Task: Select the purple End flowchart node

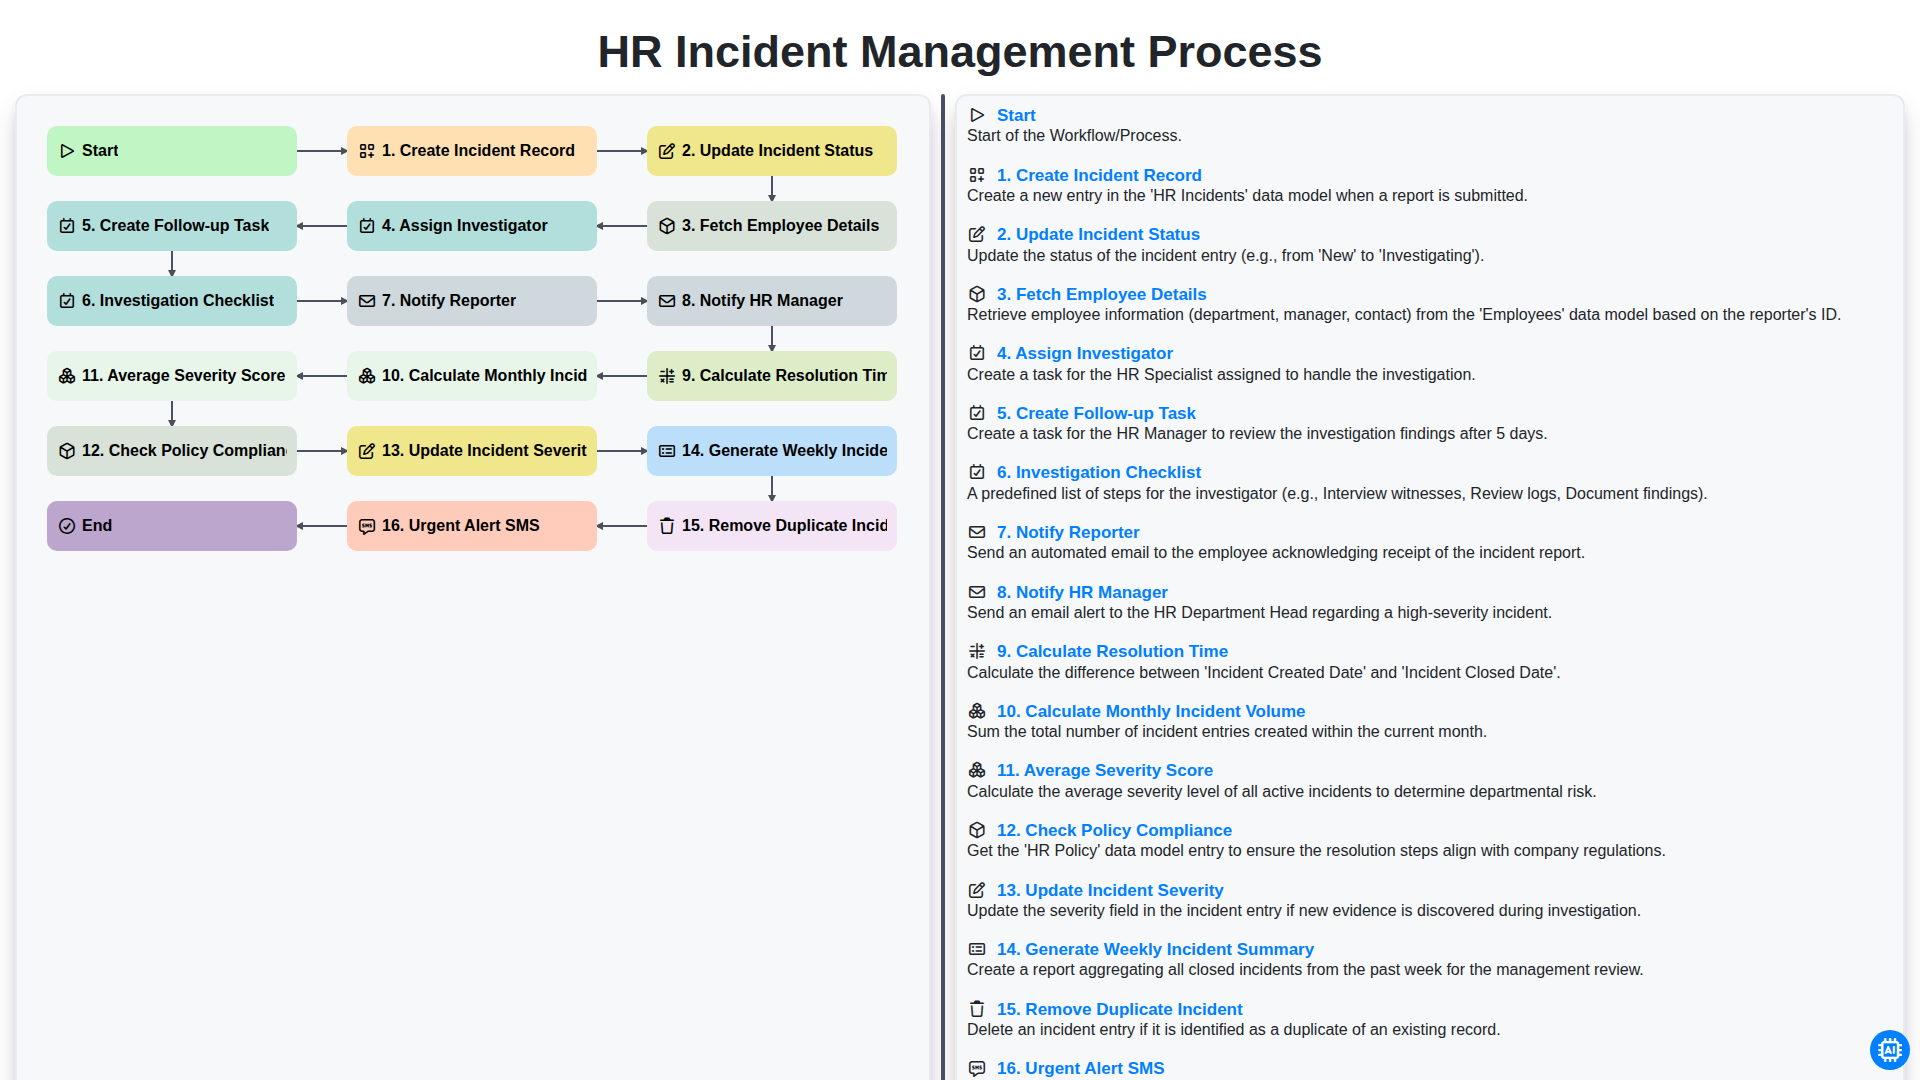Action: pyautogui.click(x=172, y=526)
